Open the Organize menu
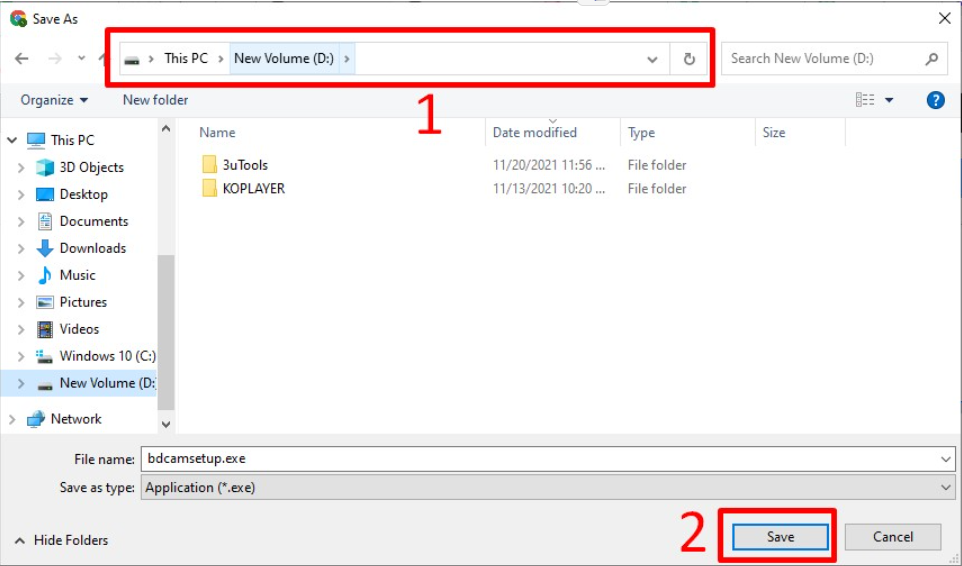The height and width of the screenshot is (566, 962). click(x=54, y=100)
